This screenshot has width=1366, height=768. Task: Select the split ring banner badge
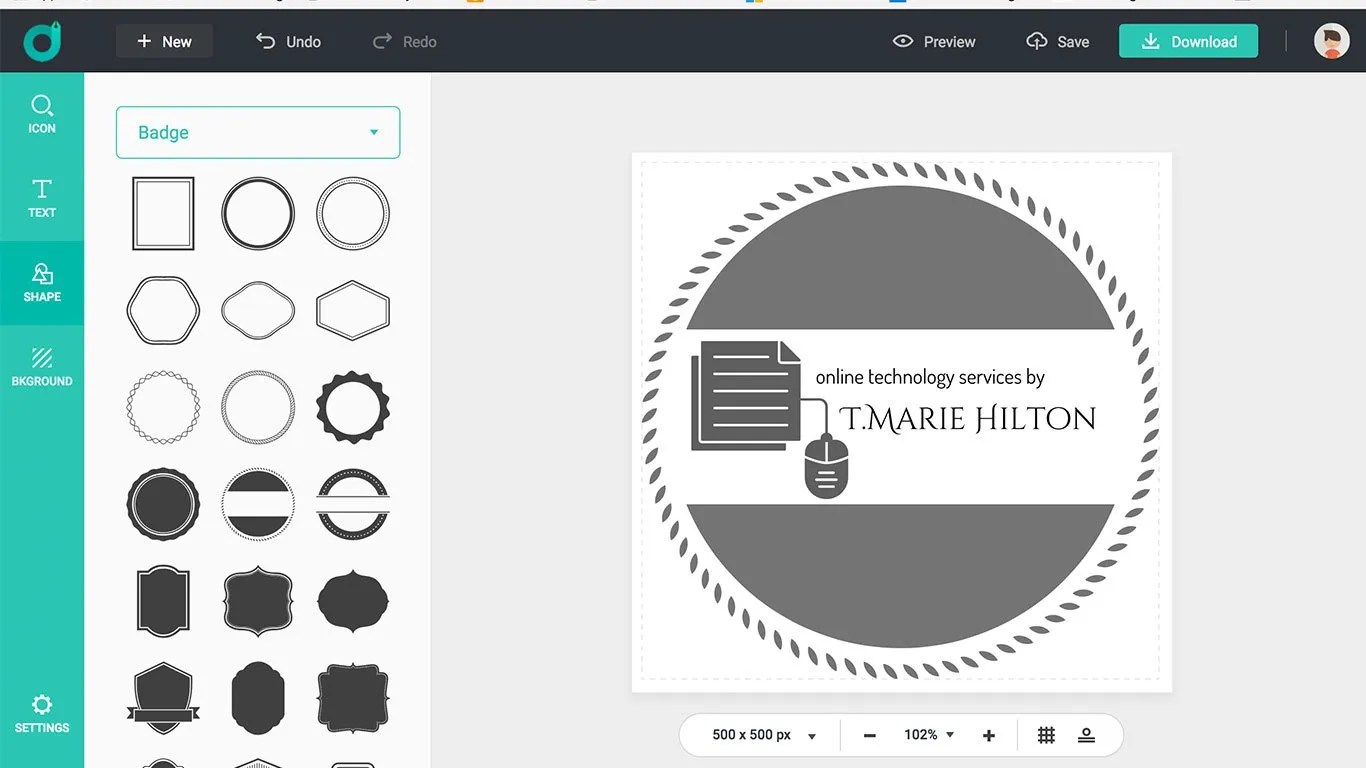pos(353,504)
